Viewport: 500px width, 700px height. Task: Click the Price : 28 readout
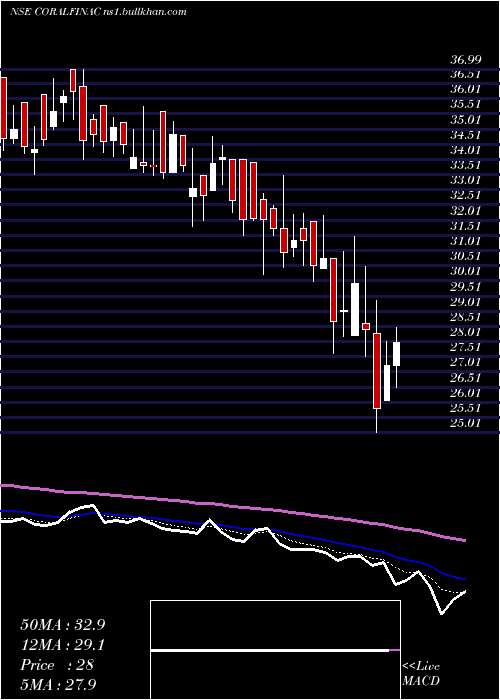coord(57,665)
